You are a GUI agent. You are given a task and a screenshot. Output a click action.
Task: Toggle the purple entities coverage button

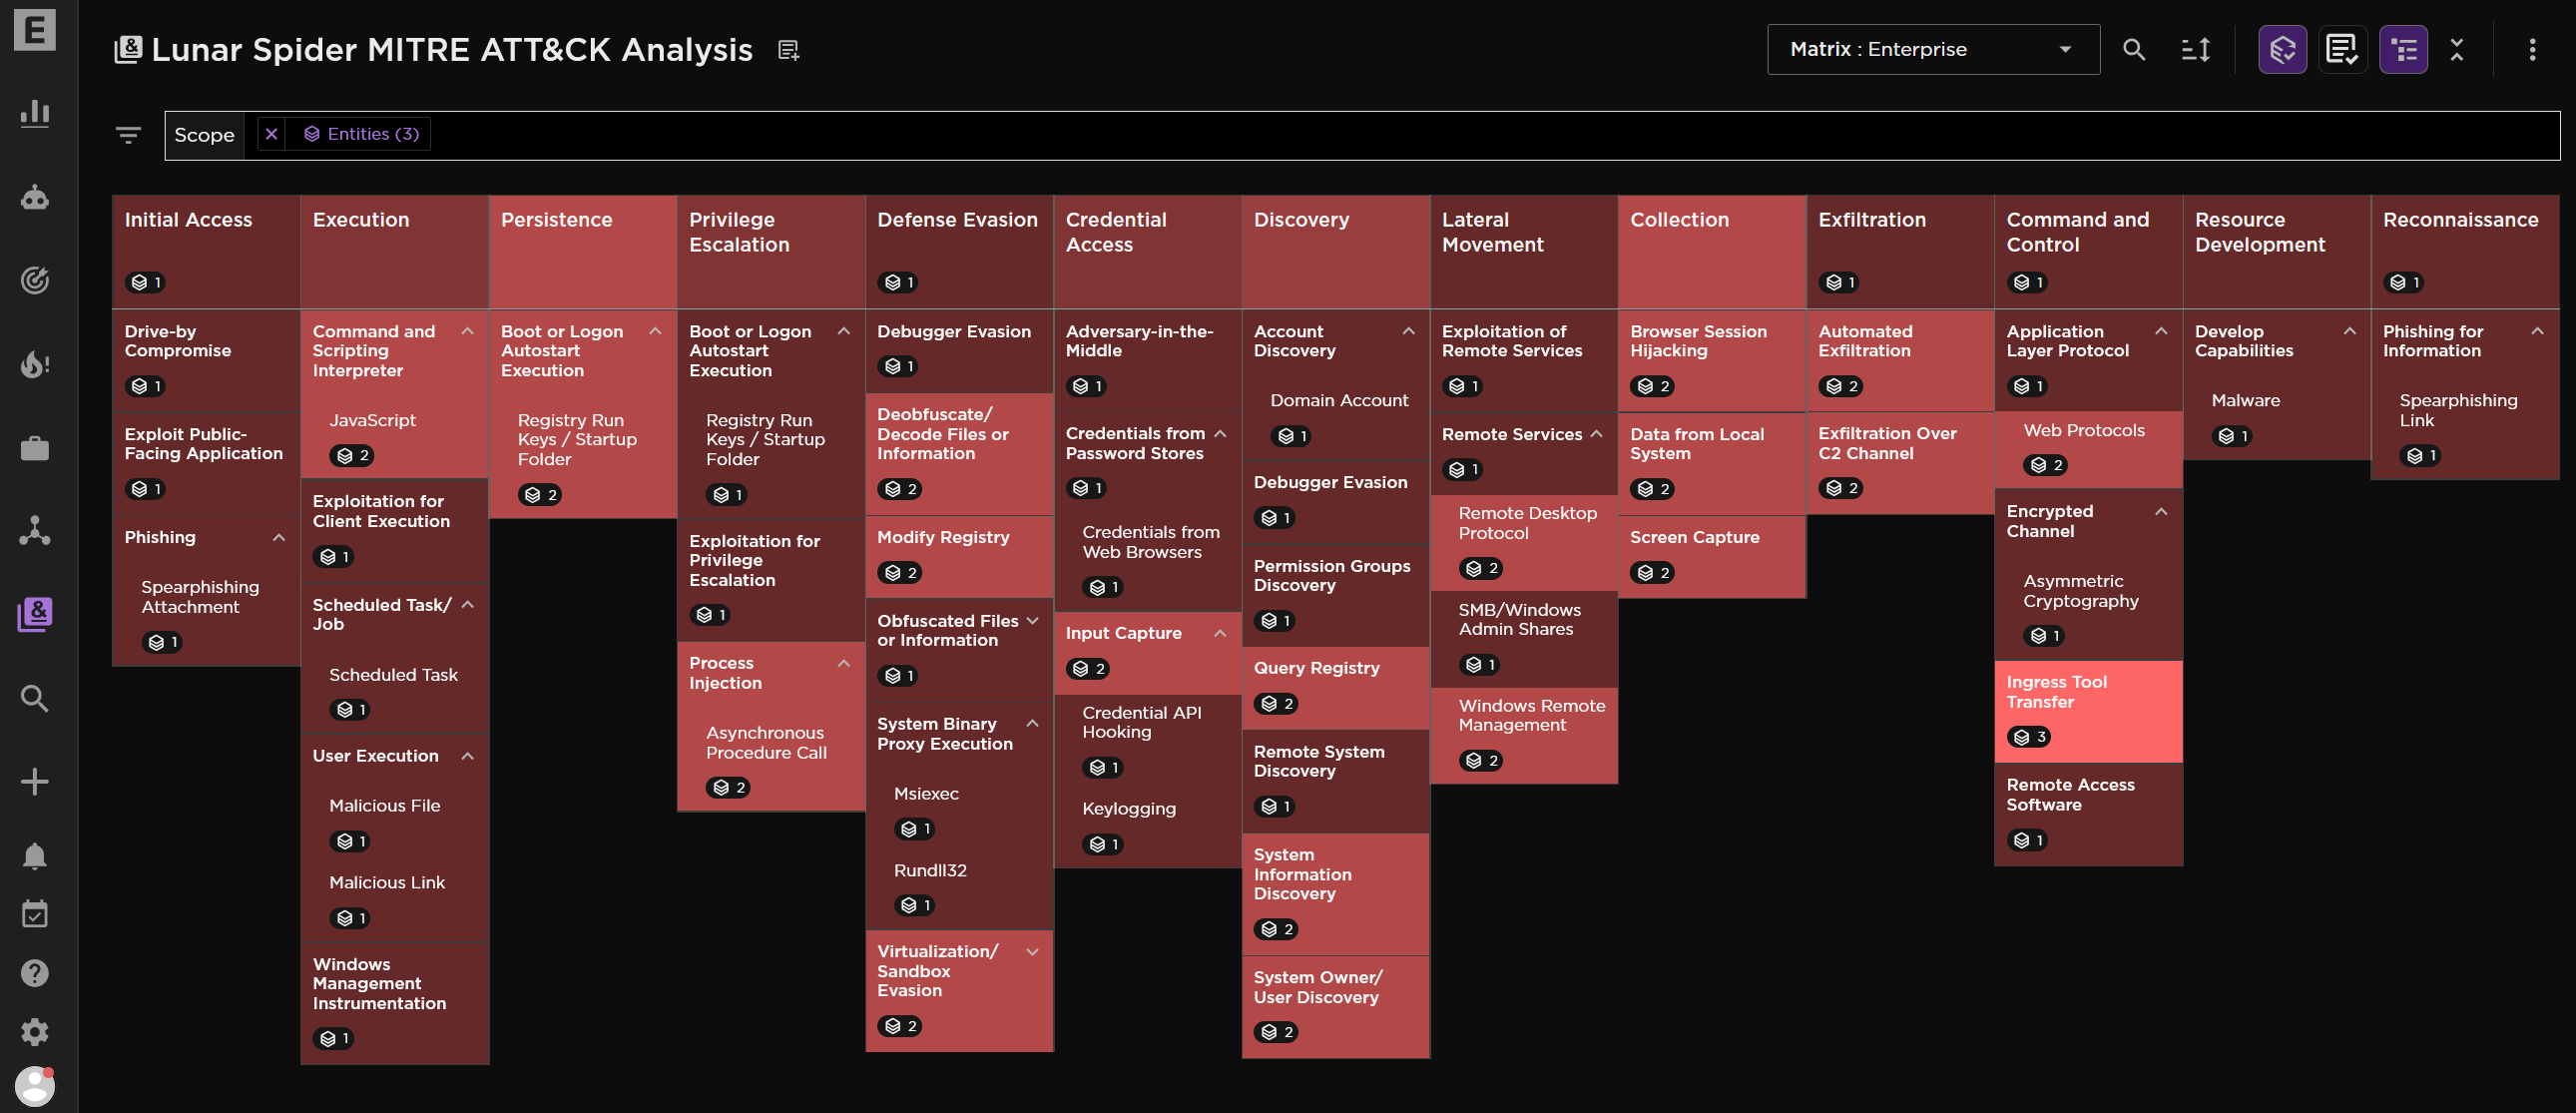(x=2281, y=49)
